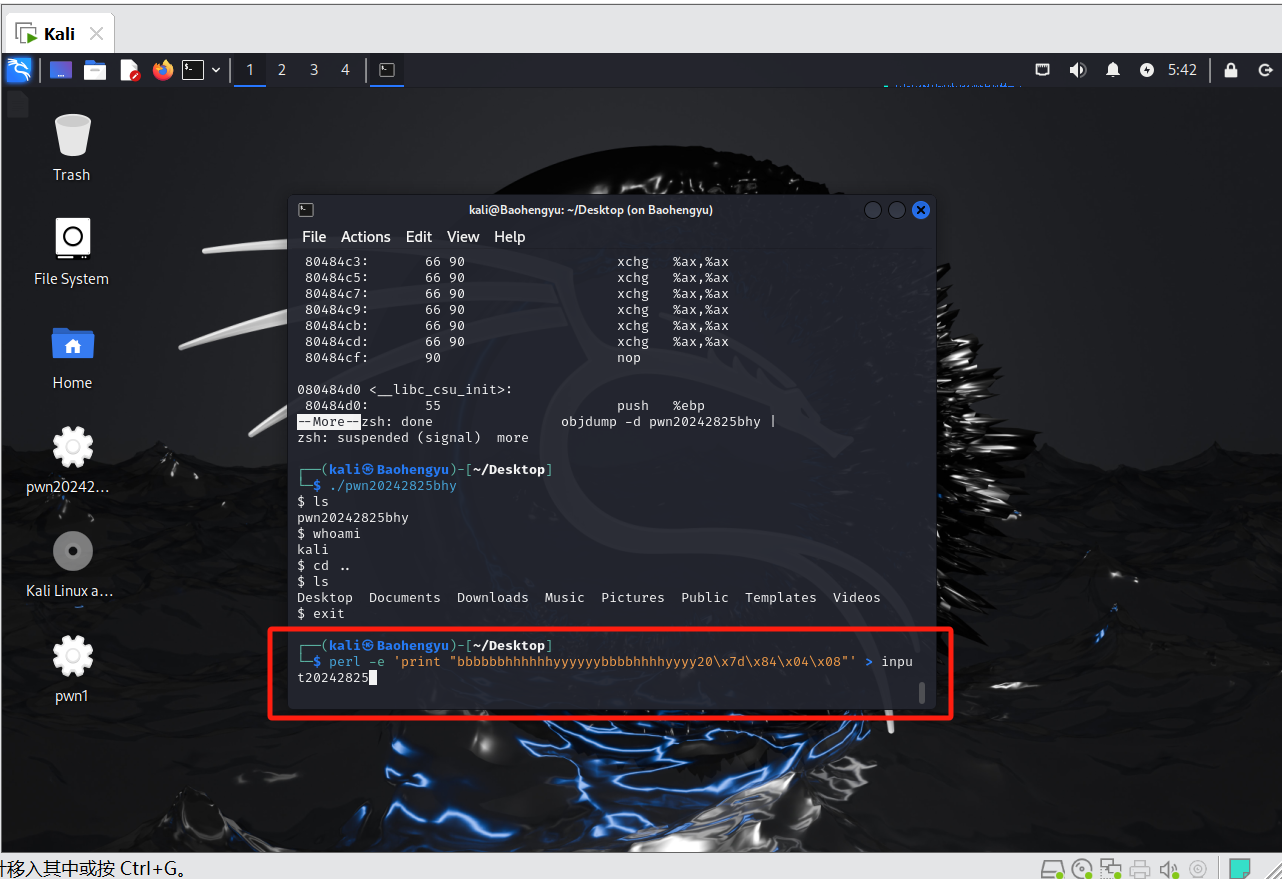Screen dimensions: 1282x879
Task: Click 'Pictures' in the ls output
Action: tap(633, 598)
